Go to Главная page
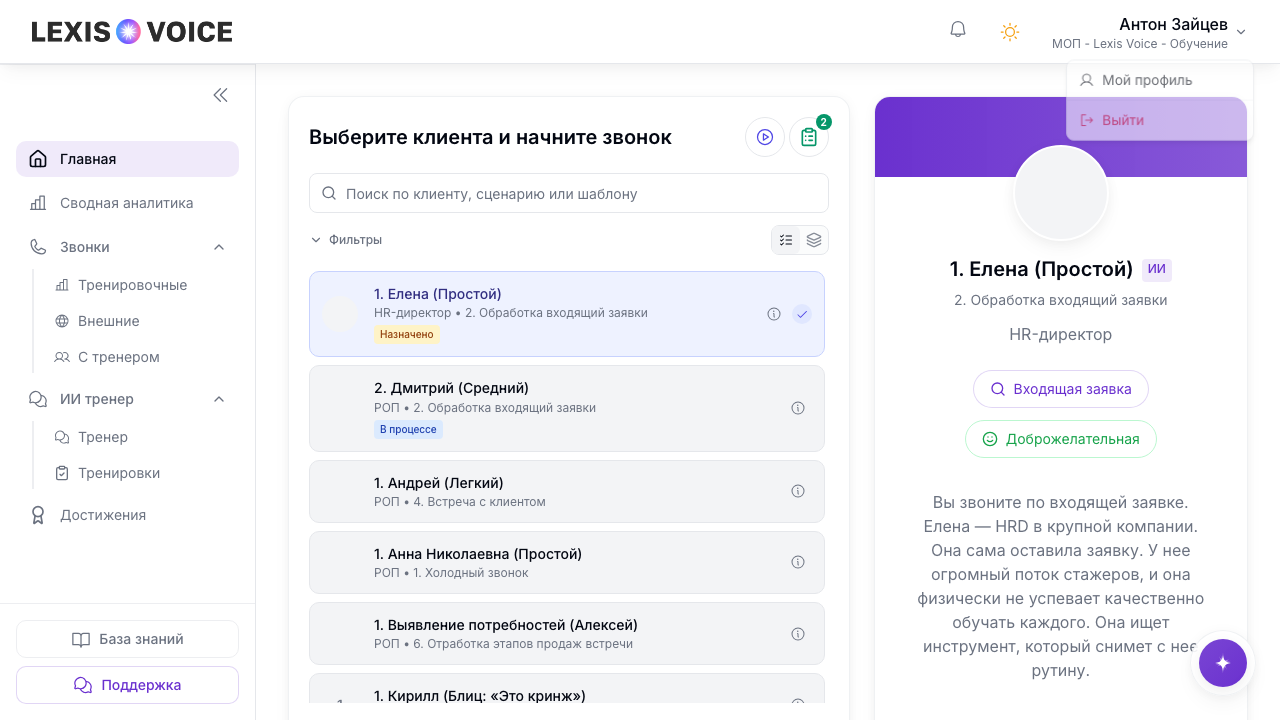 (x=127, y=159)
